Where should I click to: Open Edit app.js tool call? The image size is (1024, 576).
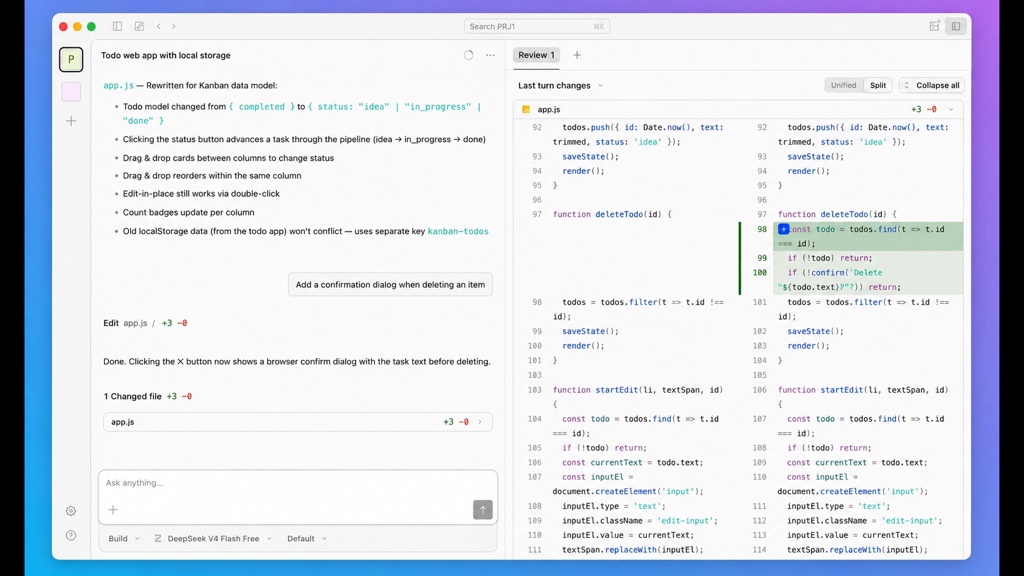[145, 323]
